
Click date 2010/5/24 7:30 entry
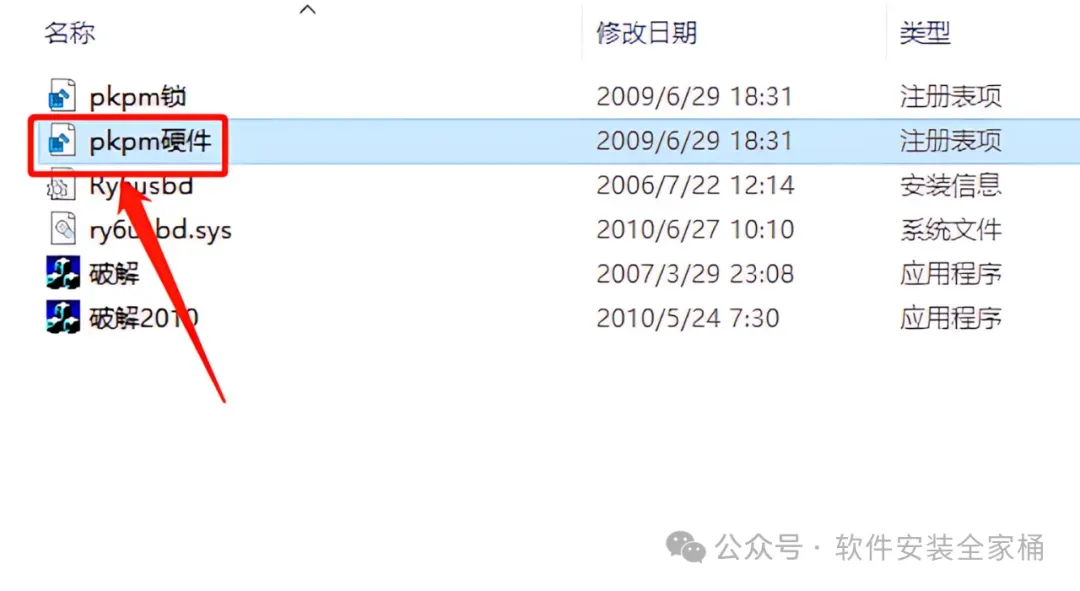tap(687, 318)
